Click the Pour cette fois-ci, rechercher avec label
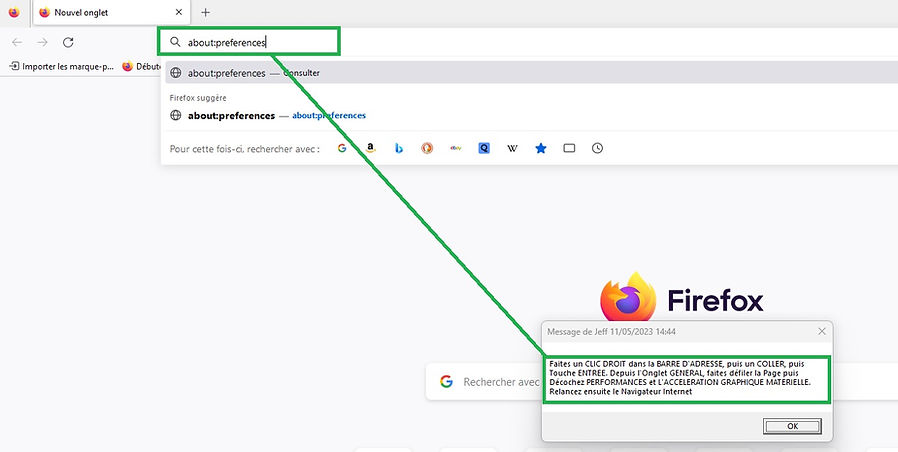 (245, 149)
